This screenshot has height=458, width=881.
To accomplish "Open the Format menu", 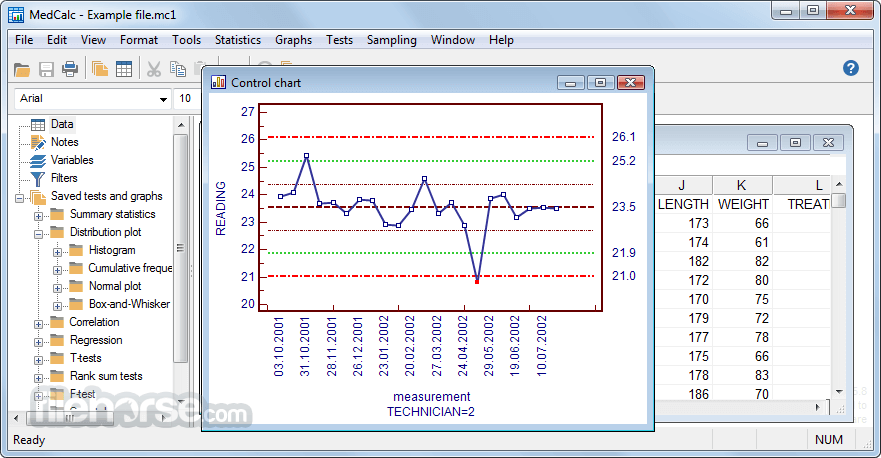I will click(139, 40).
